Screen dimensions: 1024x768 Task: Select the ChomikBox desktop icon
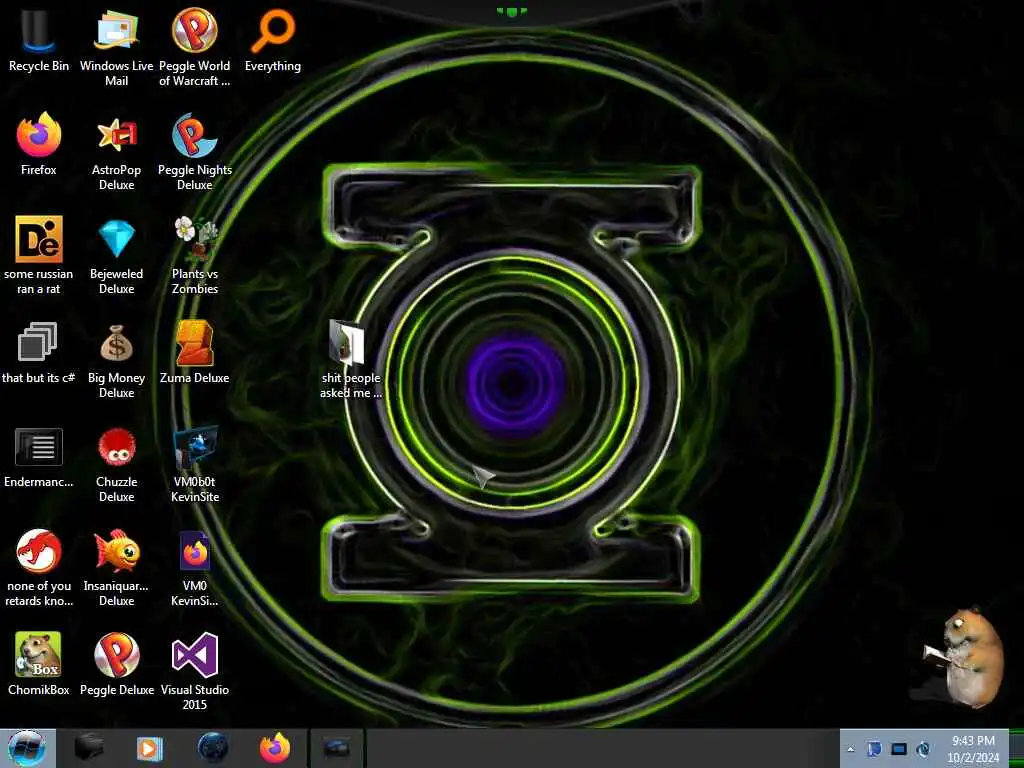(x=39, y=664)
